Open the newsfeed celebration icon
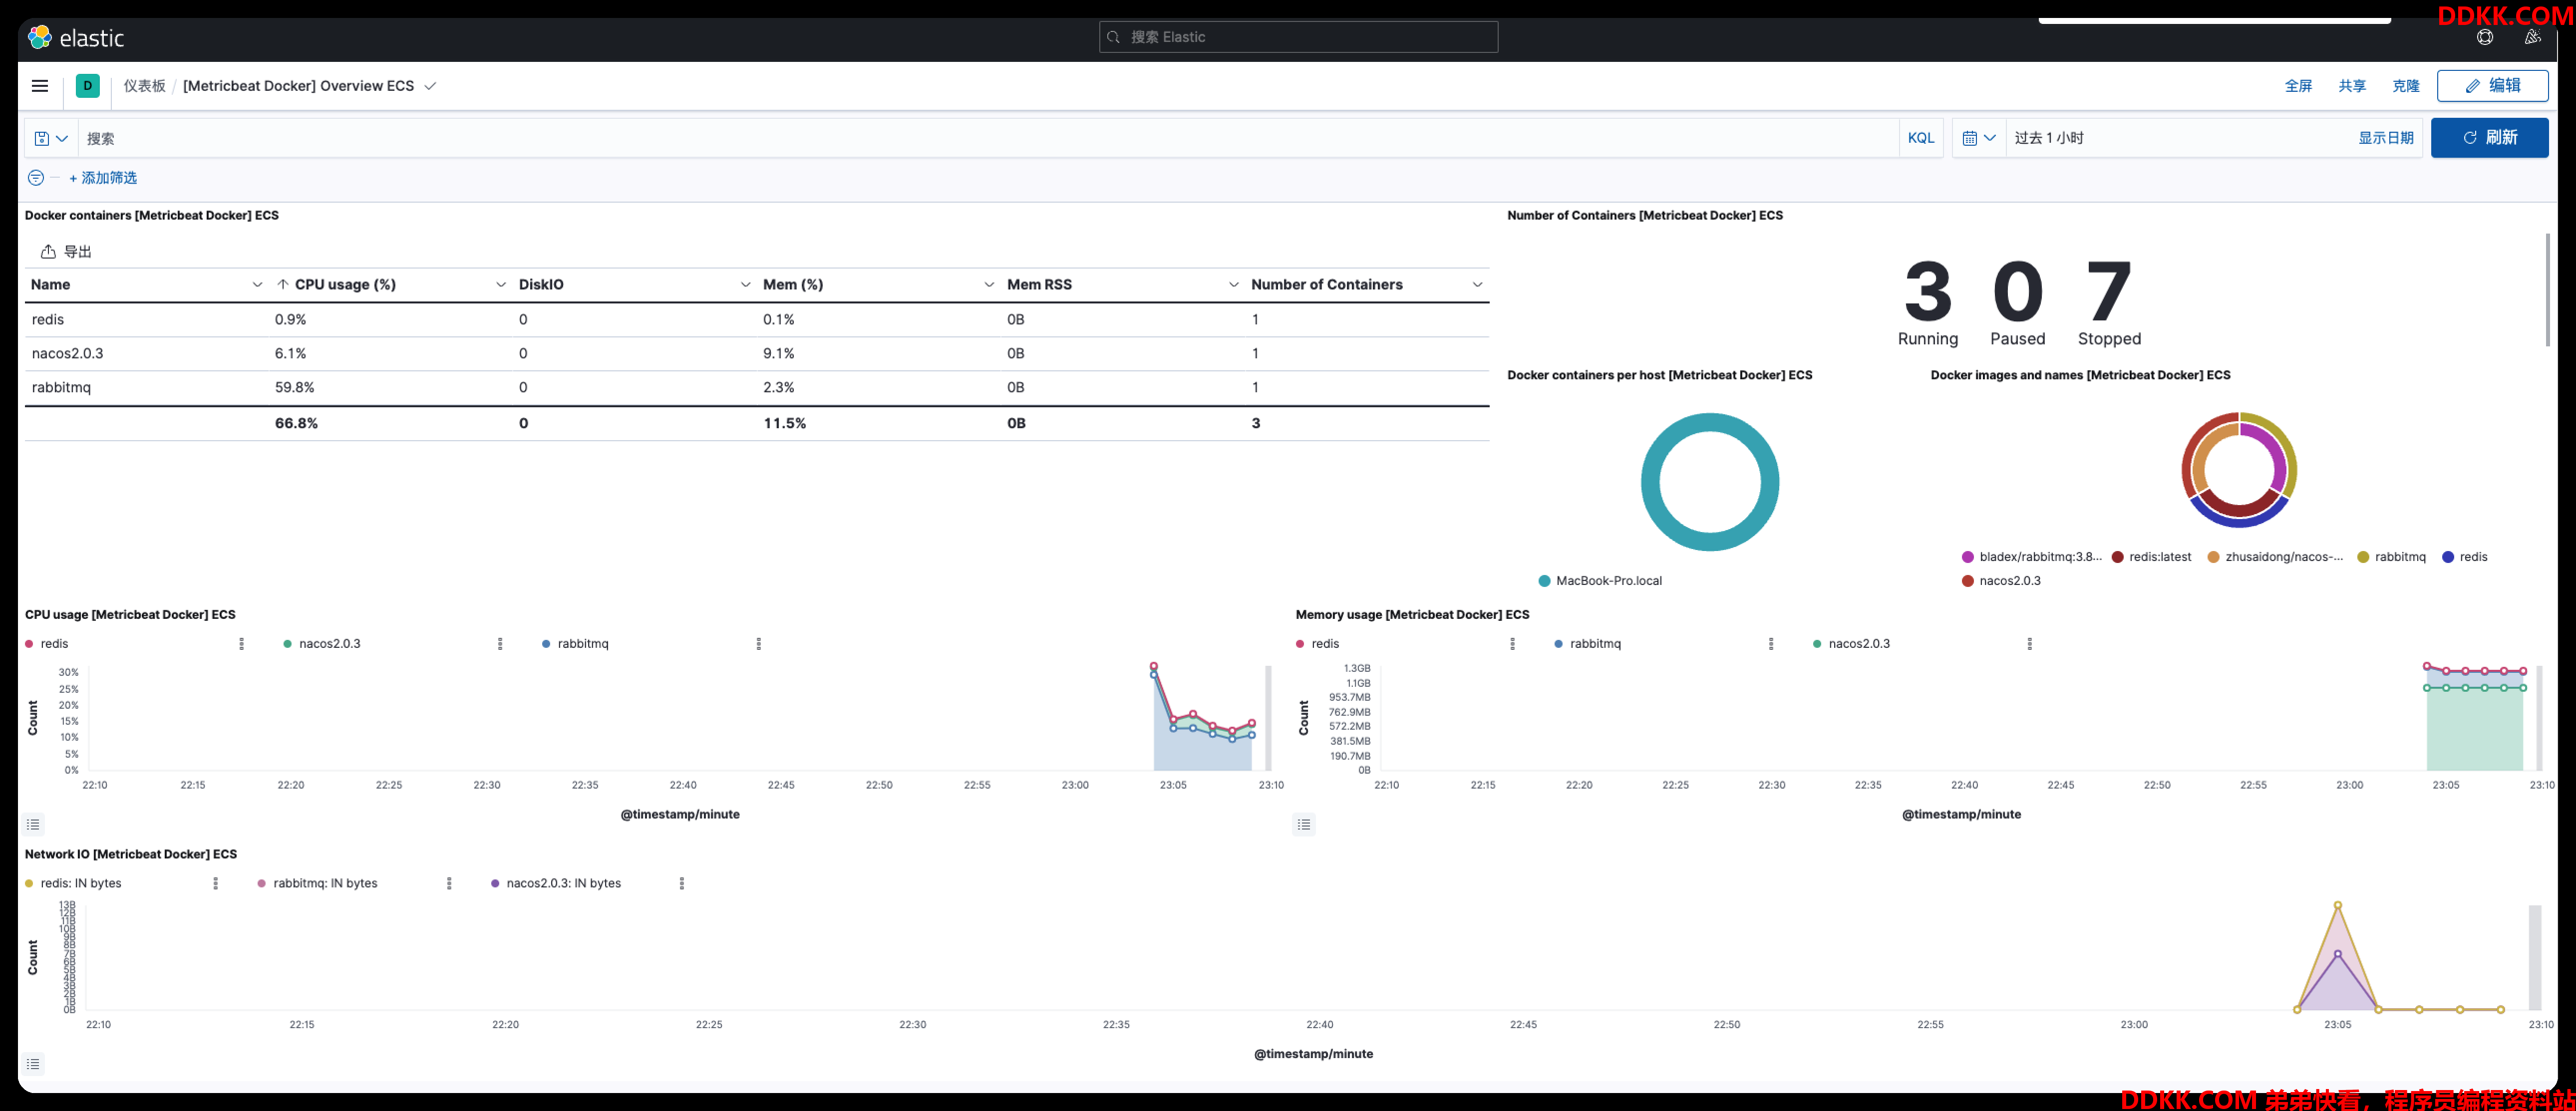This screenshot has height=1111, width=2576. coord(2532,37)
